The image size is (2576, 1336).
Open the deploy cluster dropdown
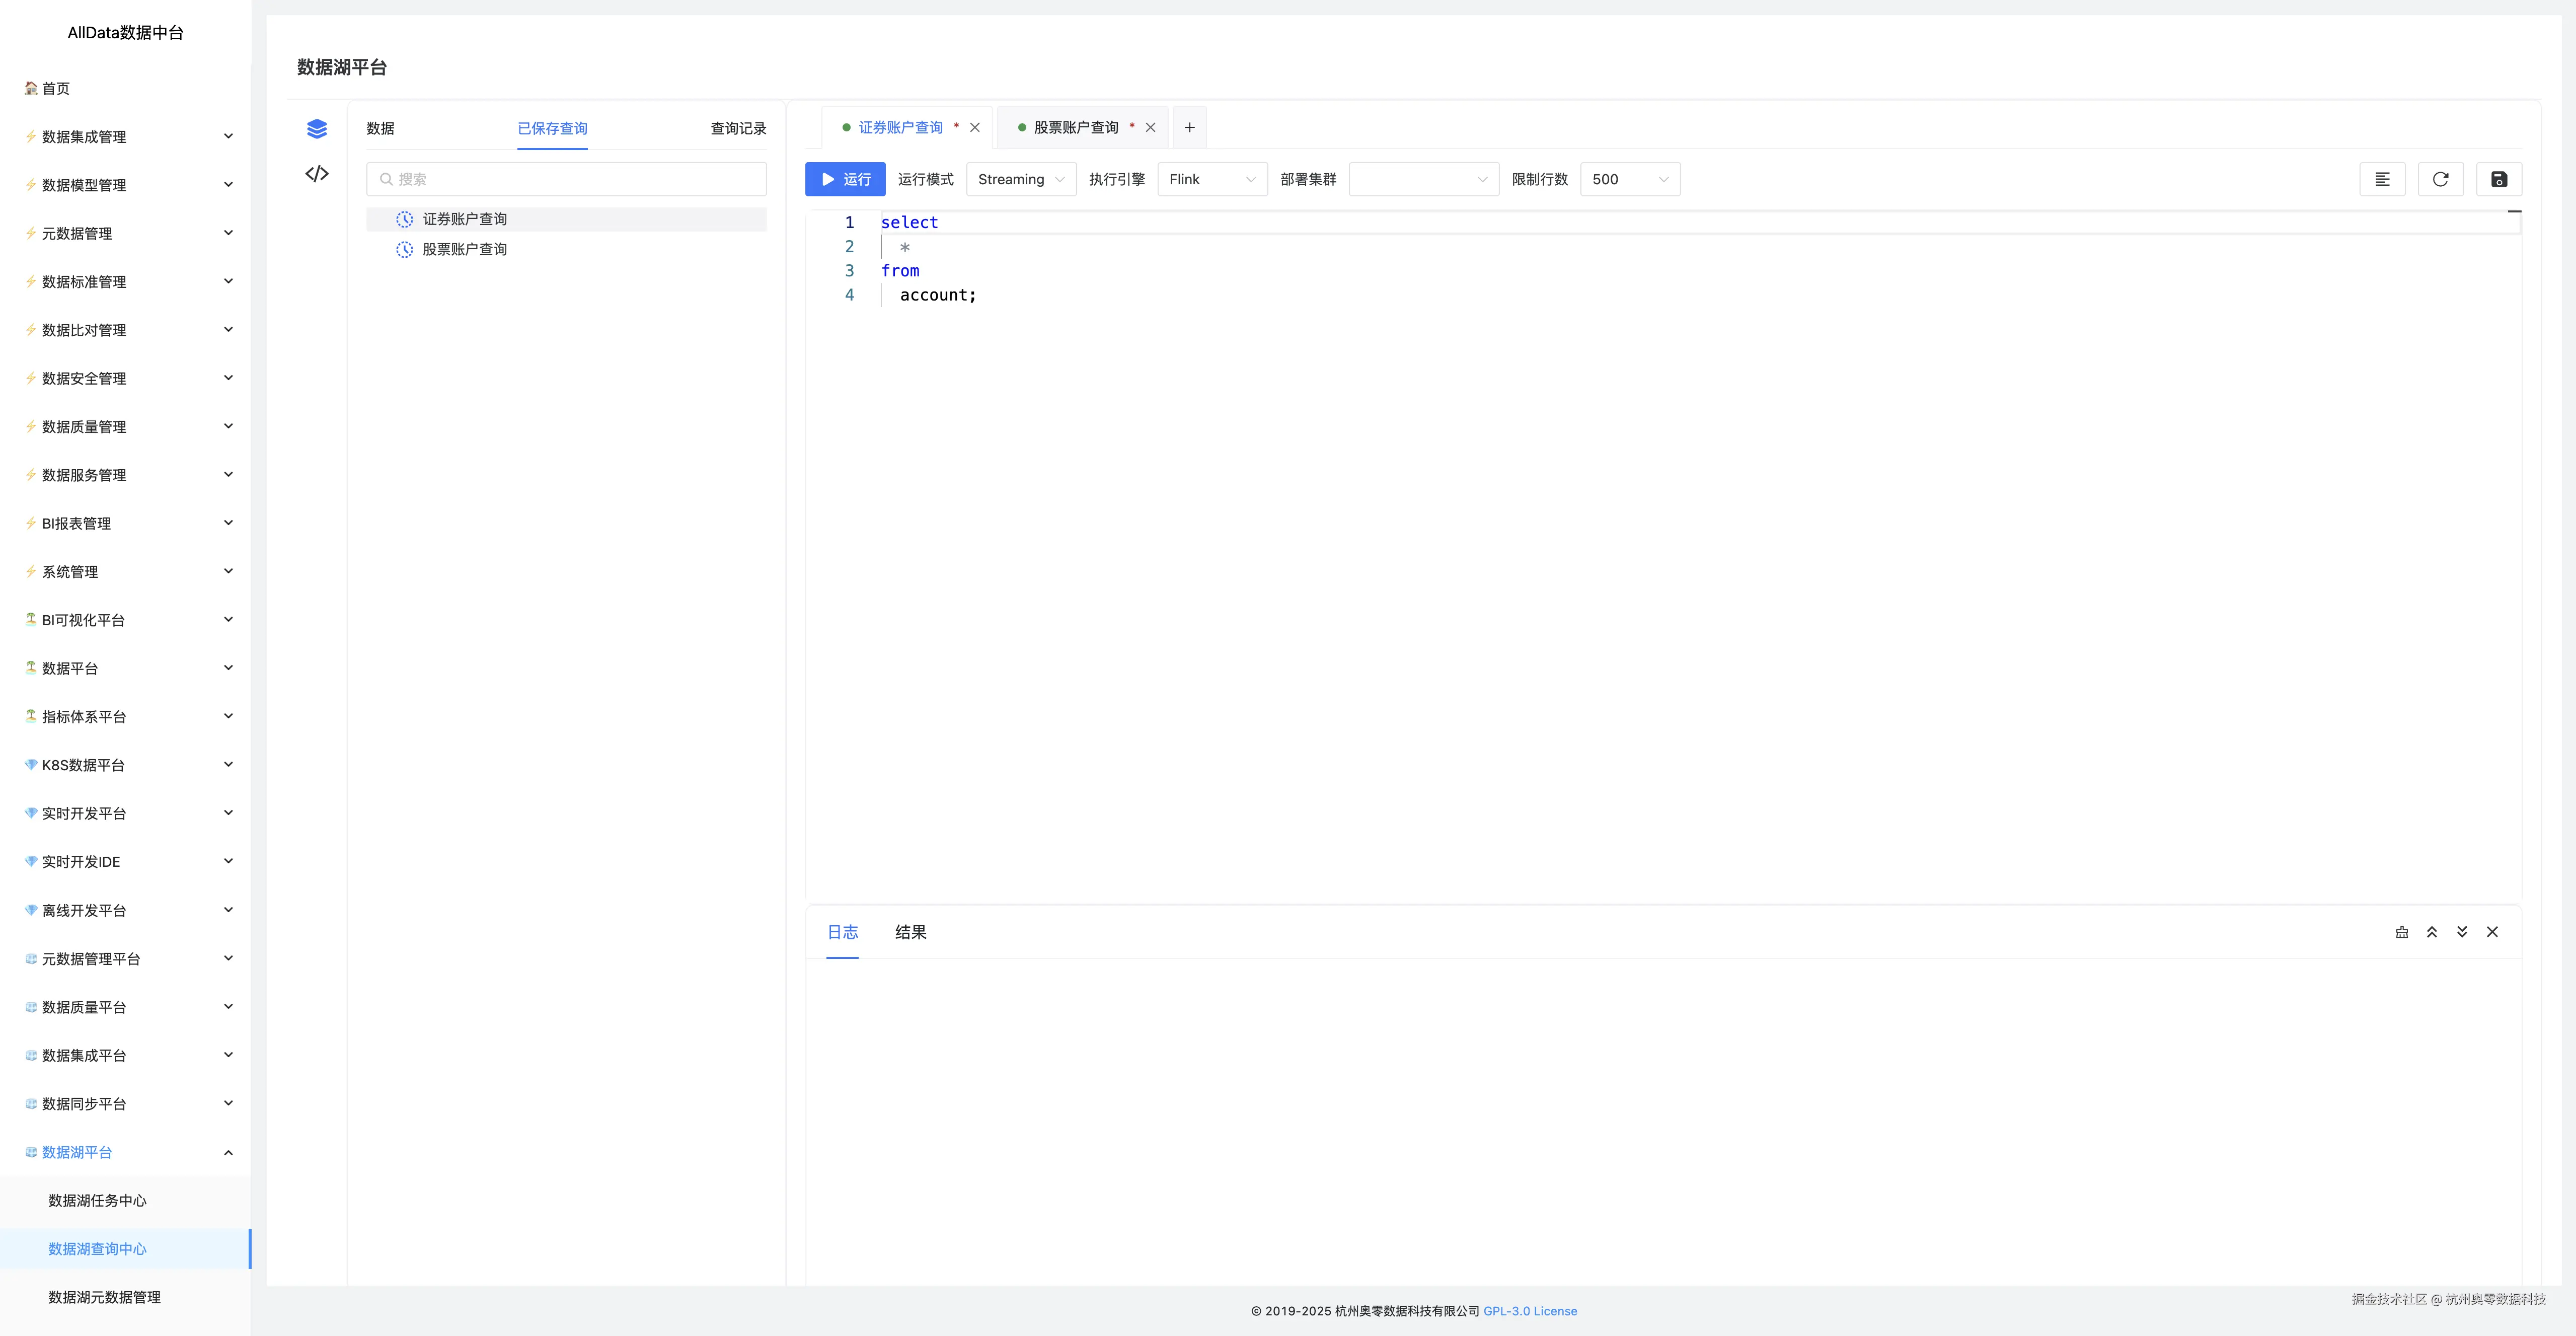pyautogui.click(x=1422, y=179)
